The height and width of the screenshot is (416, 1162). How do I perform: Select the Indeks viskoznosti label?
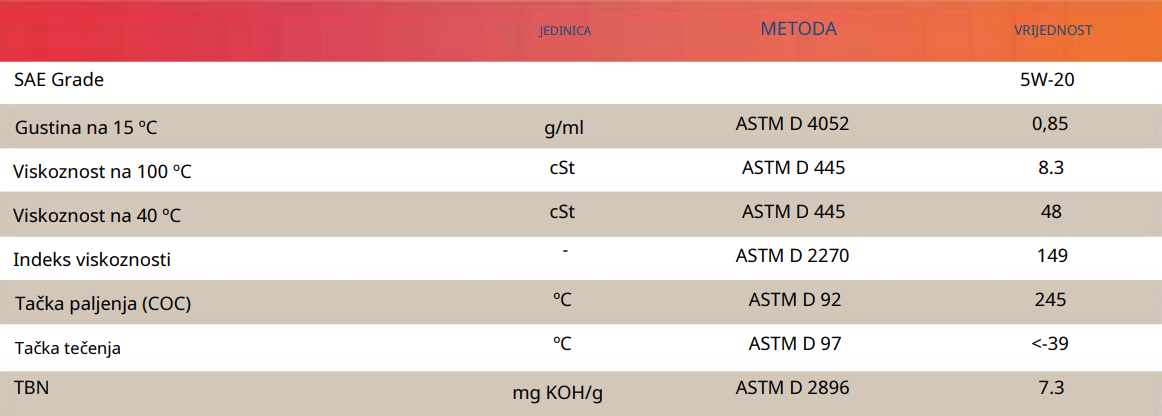(x=92, y=260)
